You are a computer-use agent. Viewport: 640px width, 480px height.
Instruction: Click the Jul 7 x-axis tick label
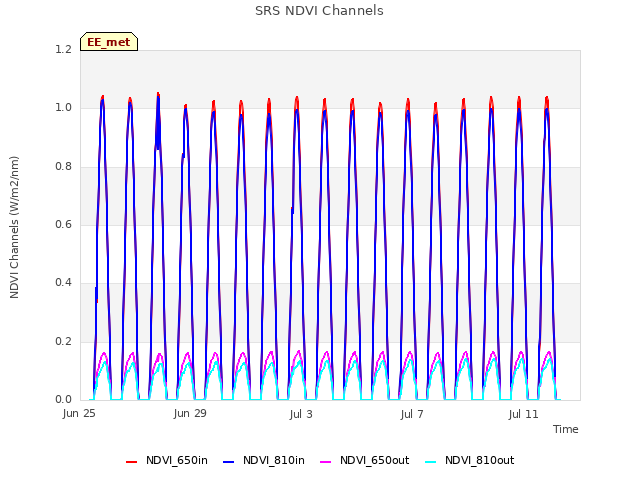click(412, 414)
